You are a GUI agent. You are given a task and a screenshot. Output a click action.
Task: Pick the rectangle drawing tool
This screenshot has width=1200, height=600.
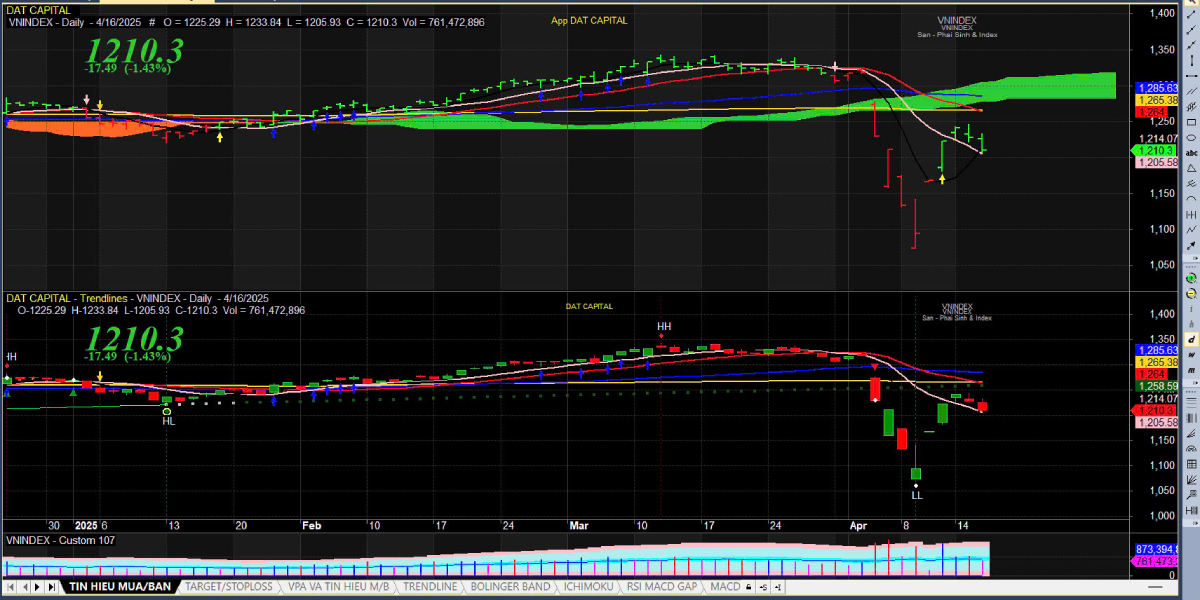click(x=1191, y=122)
